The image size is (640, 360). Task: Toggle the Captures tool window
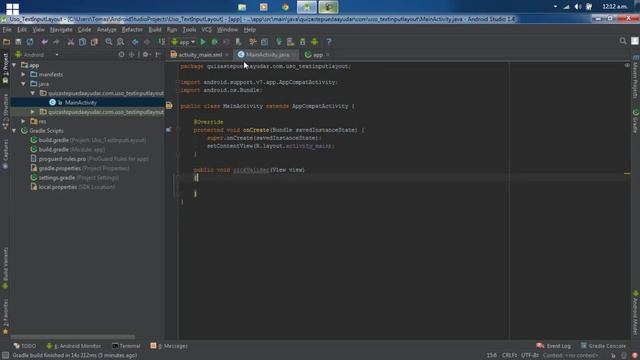pyautogui.click(x=5, y=154)
